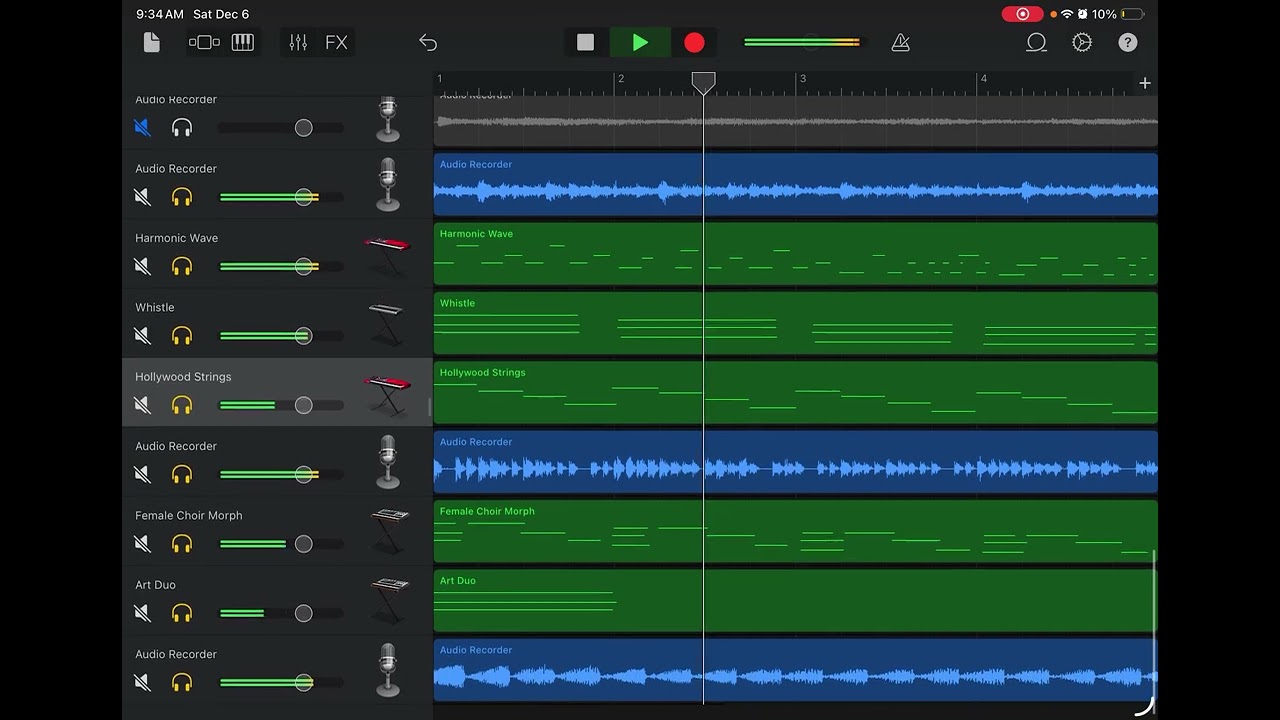The image size is (1280, 720).
Task: Select the Art Duo region in timeline
Action: [796, 601]
